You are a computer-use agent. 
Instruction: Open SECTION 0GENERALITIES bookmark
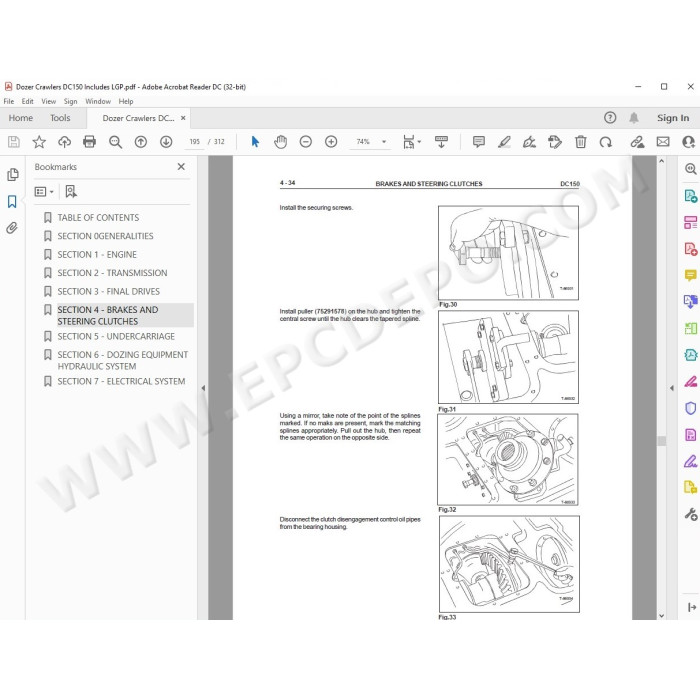[x=105, y=236]
